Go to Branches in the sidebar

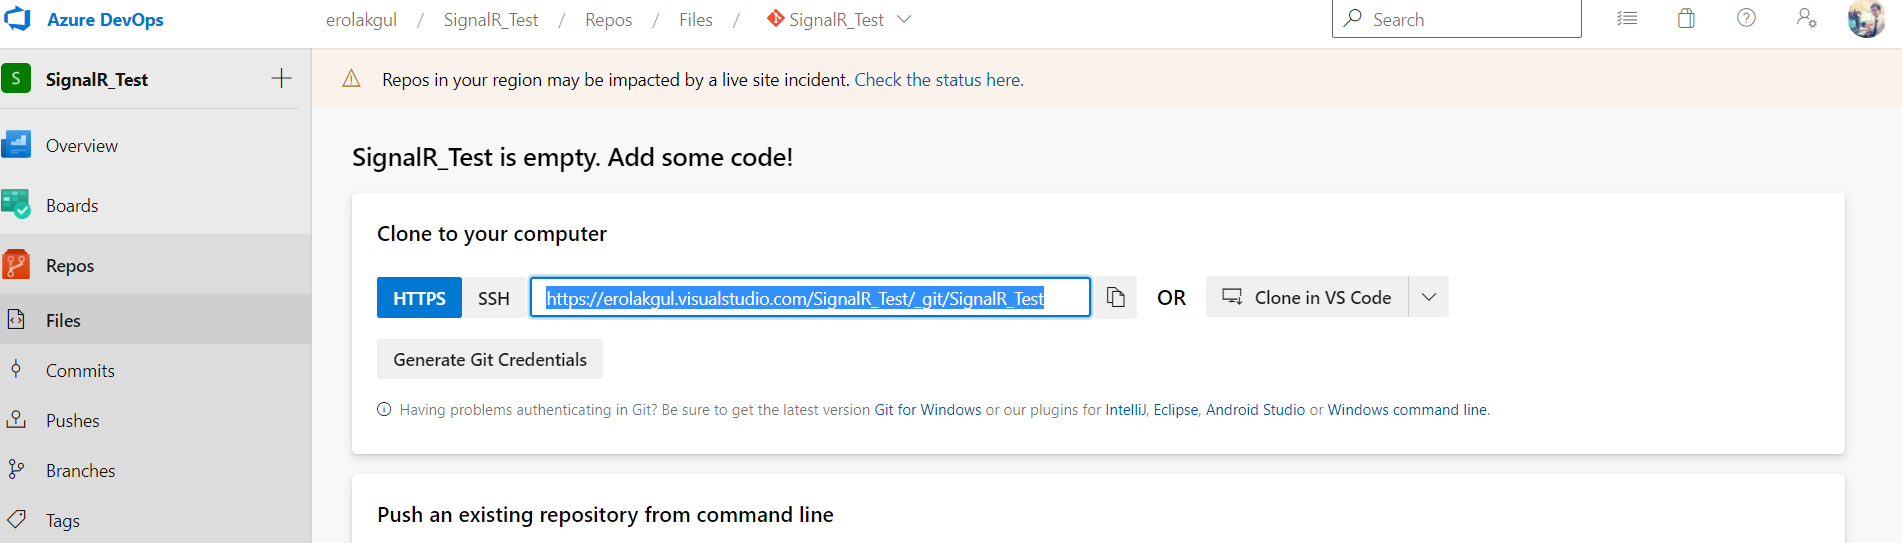coord(80,471)
